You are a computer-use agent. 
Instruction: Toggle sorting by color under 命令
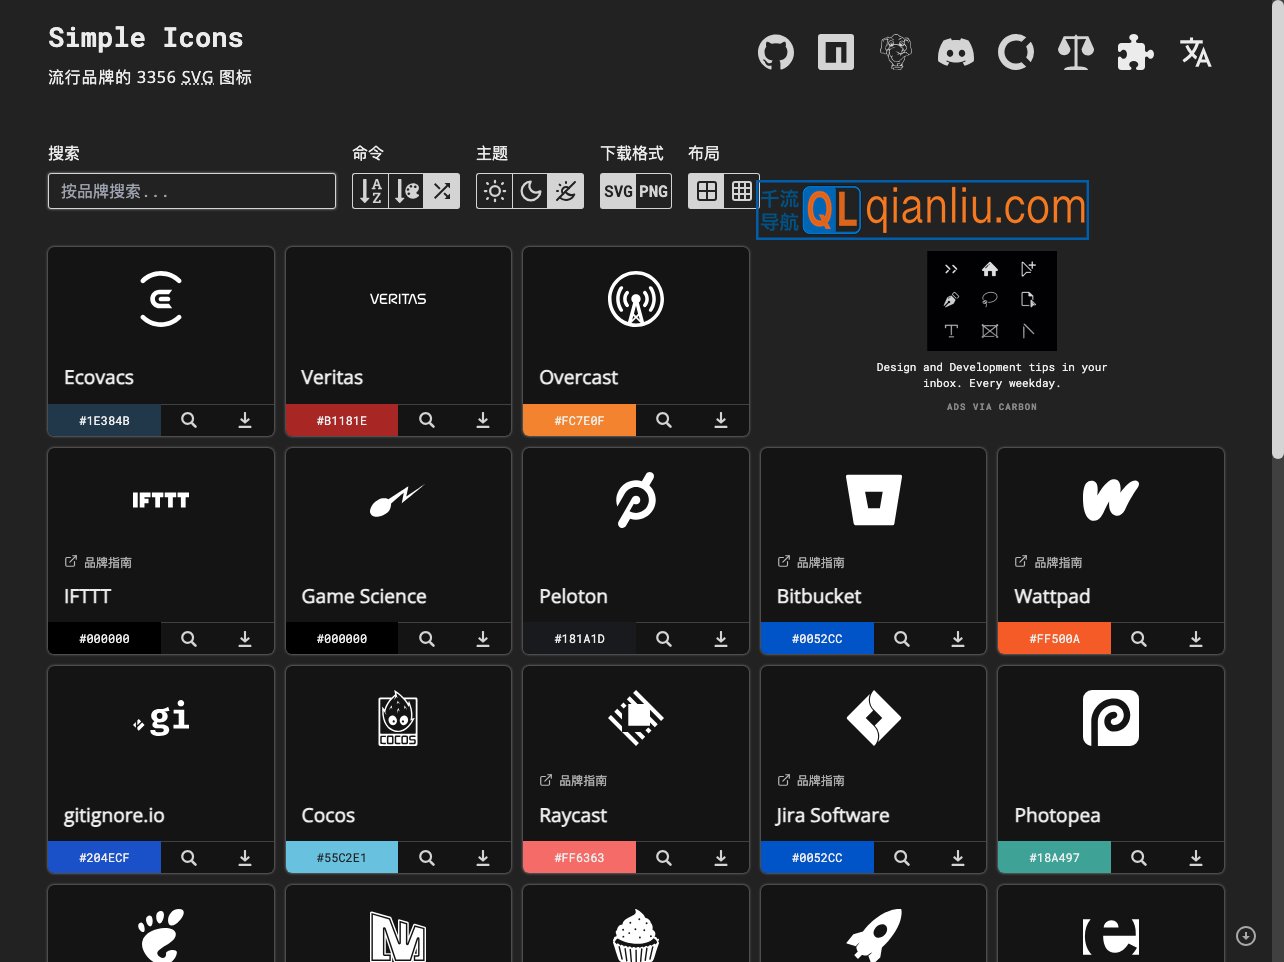pos(406,190)
